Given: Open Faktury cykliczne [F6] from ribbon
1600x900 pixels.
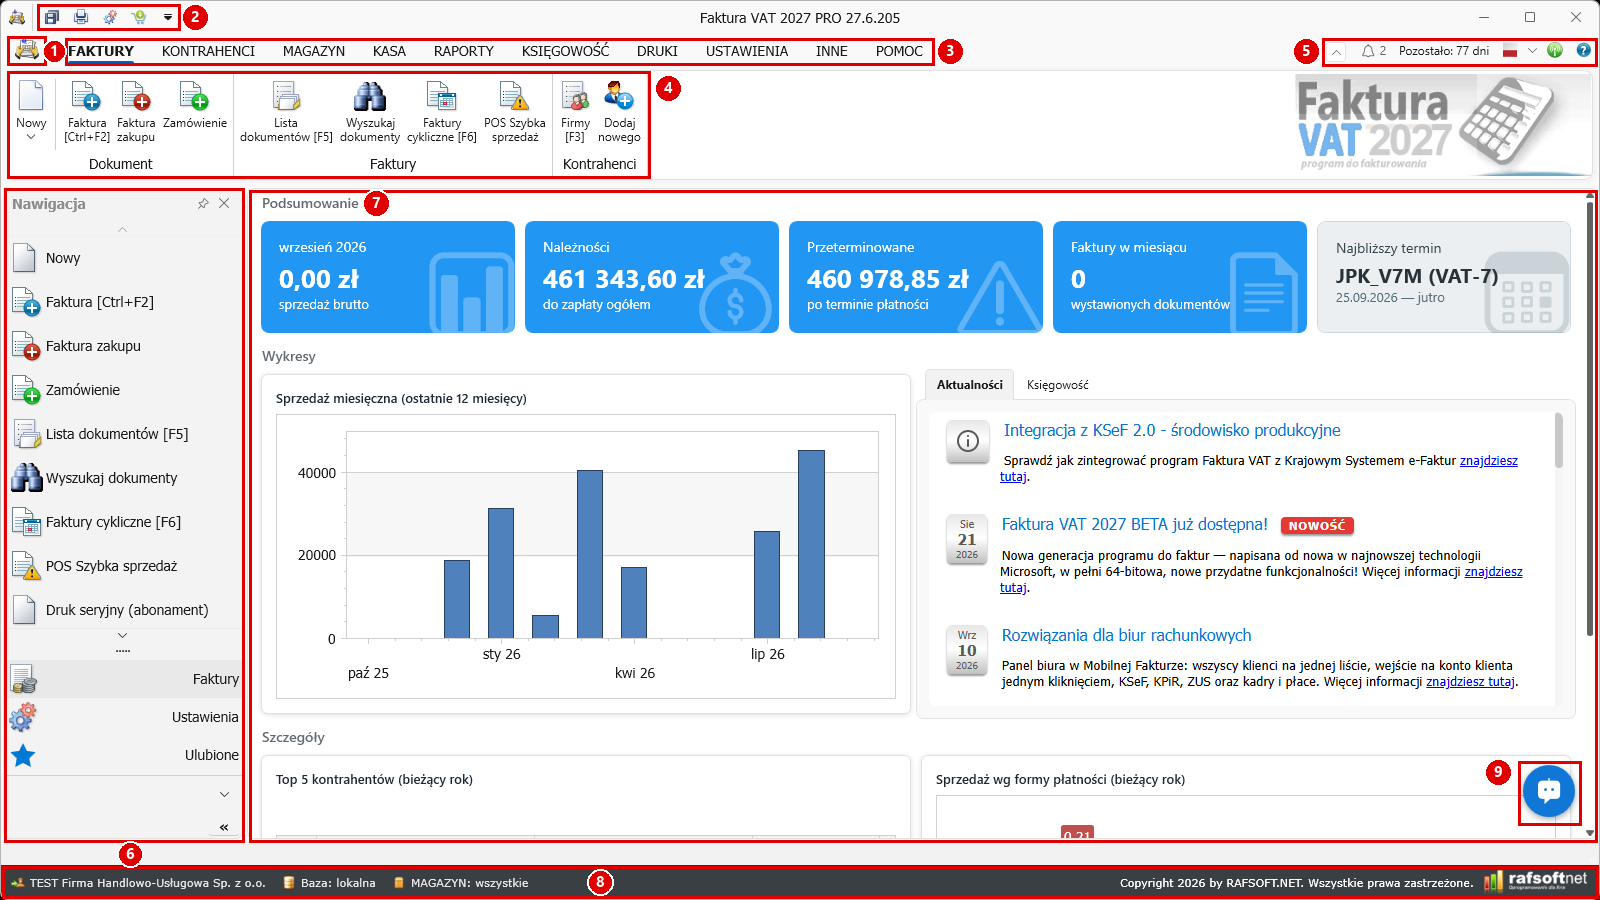Looking at the screenshot, I should point(442,111).
